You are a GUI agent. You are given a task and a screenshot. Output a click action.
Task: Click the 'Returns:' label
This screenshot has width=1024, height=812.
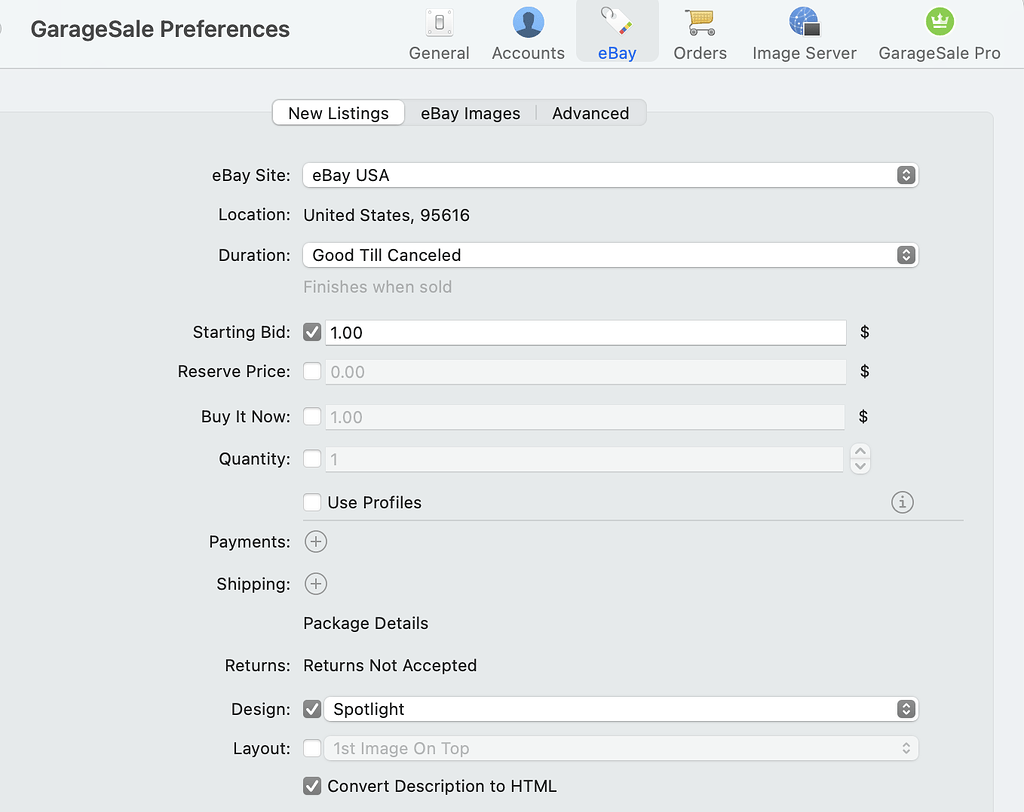[257, 665]
